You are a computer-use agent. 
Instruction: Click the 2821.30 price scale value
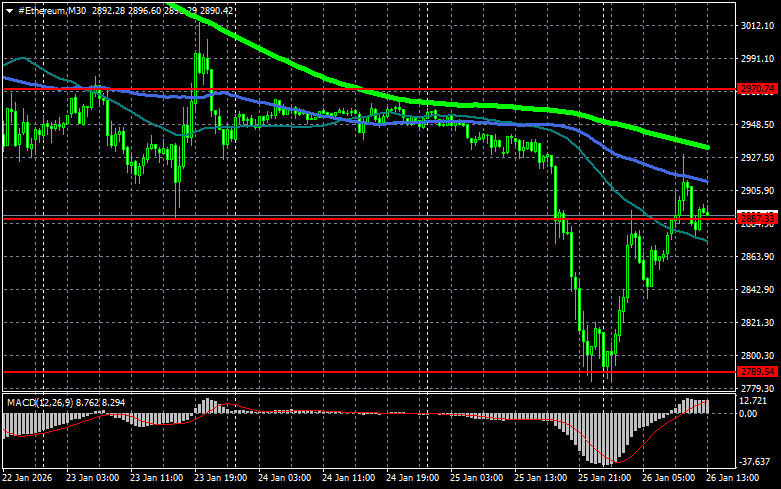click(757, 323)
